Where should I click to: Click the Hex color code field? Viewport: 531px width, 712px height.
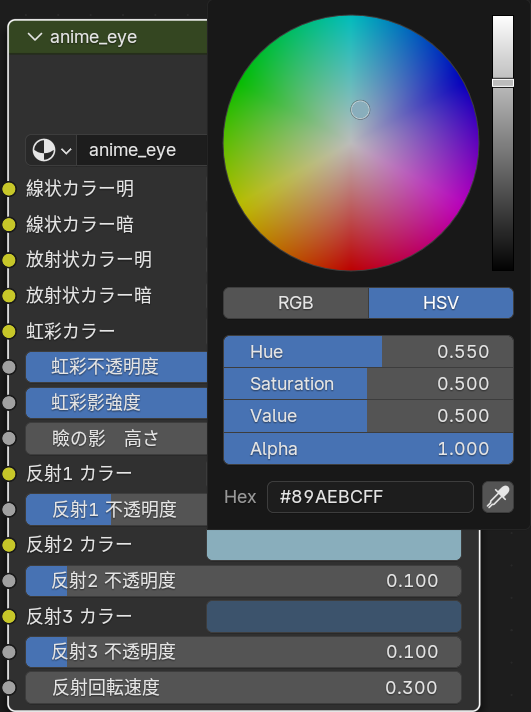pyautogui.click(x=370, y=497)
